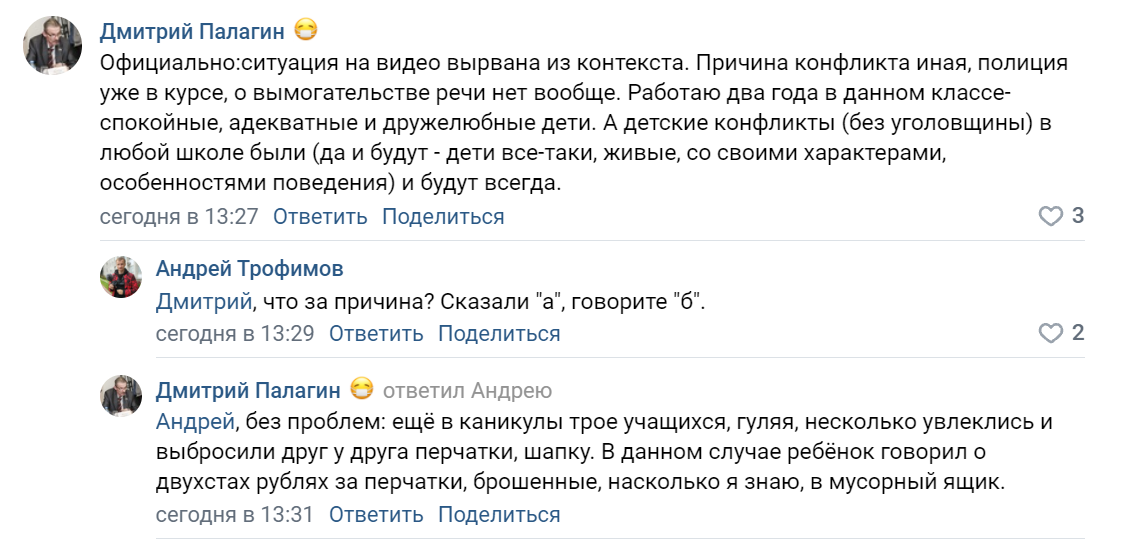Screen dimensions: 1125x540
Task: Share Андрей Трофимов's 13:29 comment
Action: (x=499, y=333)
